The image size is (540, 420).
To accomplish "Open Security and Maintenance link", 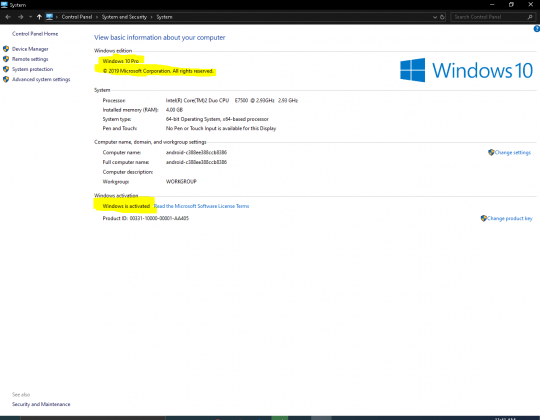I will [x=41, y=404].
